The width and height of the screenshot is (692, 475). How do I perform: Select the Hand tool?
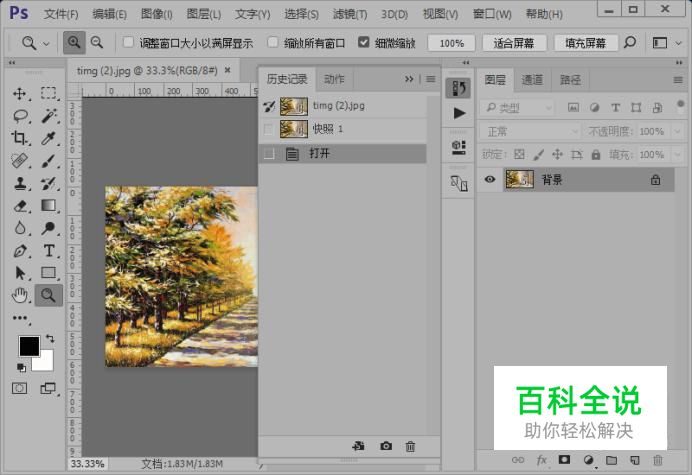(x=20, y=295)
